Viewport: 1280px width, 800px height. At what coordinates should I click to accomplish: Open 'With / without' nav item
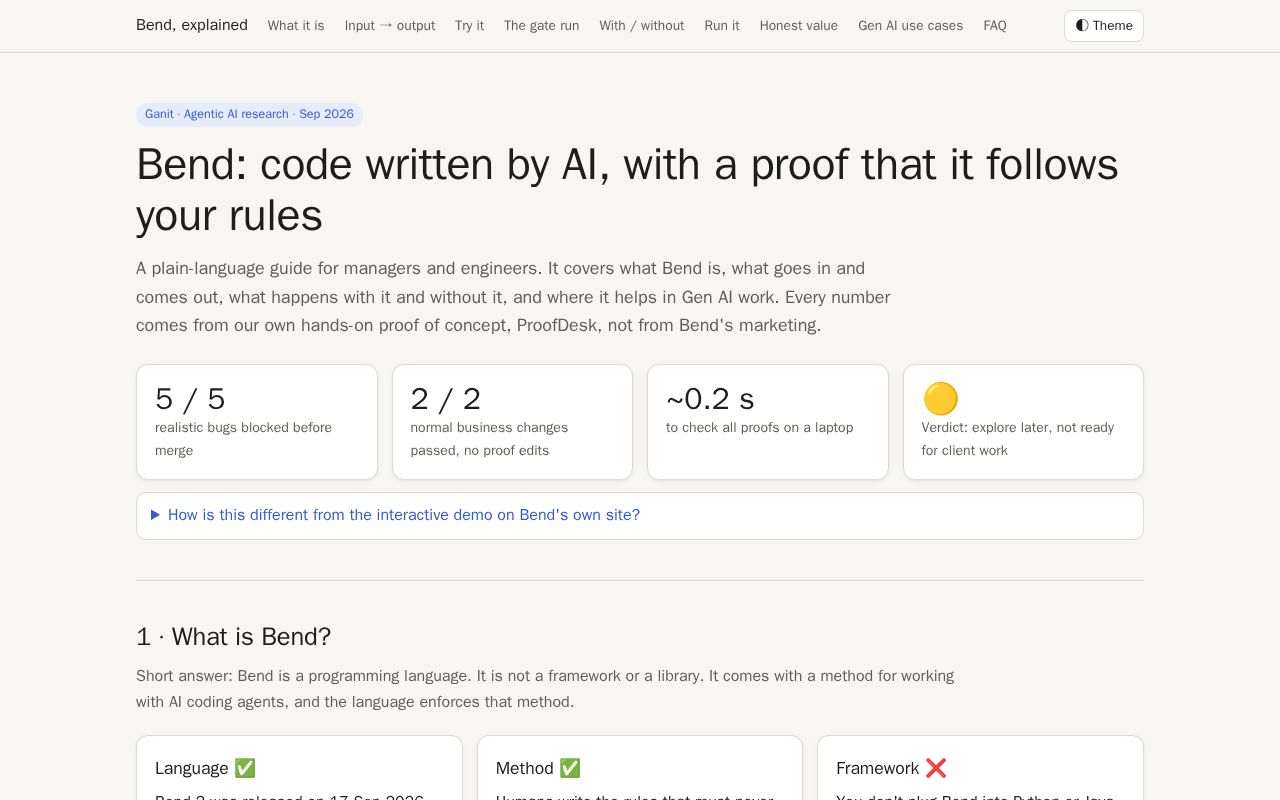point(642,26)
